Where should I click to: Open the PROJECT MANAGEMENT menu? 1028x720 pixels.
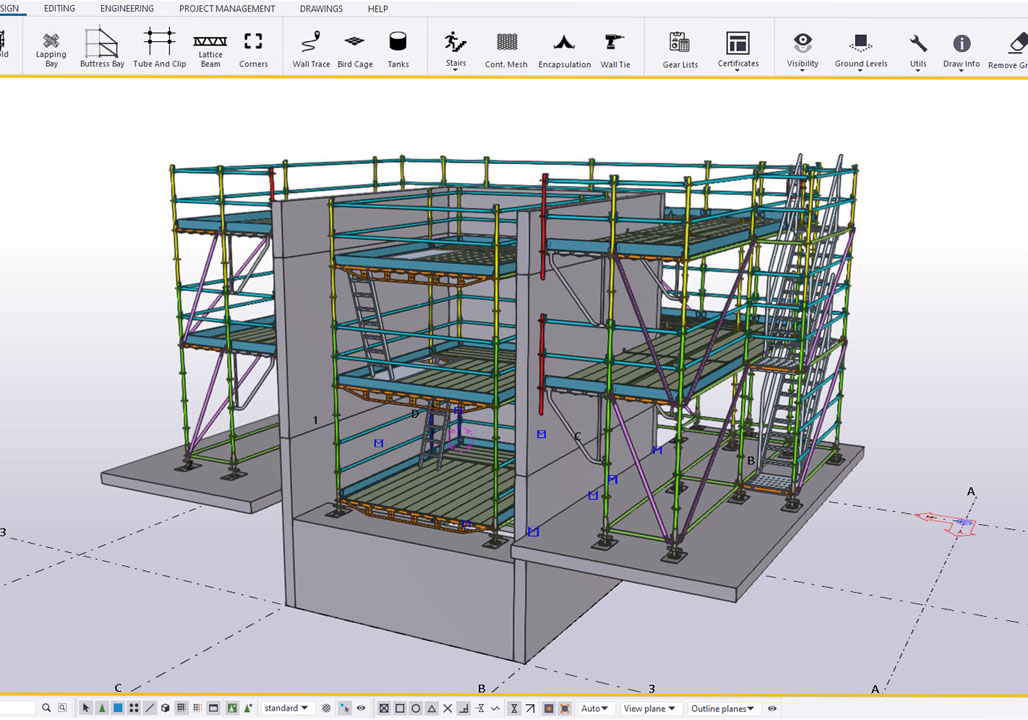pos(225,8)
